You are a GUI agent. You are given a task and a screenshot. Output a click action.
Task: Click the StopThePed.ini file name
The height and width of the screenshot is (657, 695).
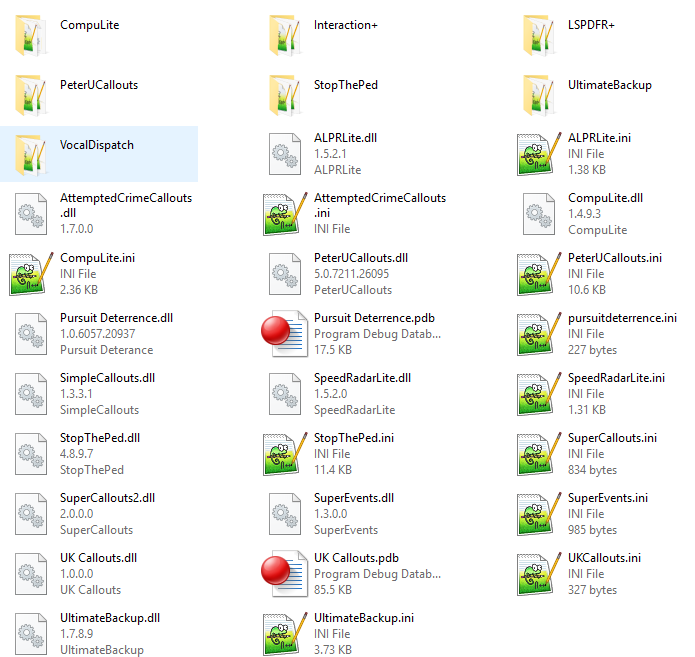point(354,438)
